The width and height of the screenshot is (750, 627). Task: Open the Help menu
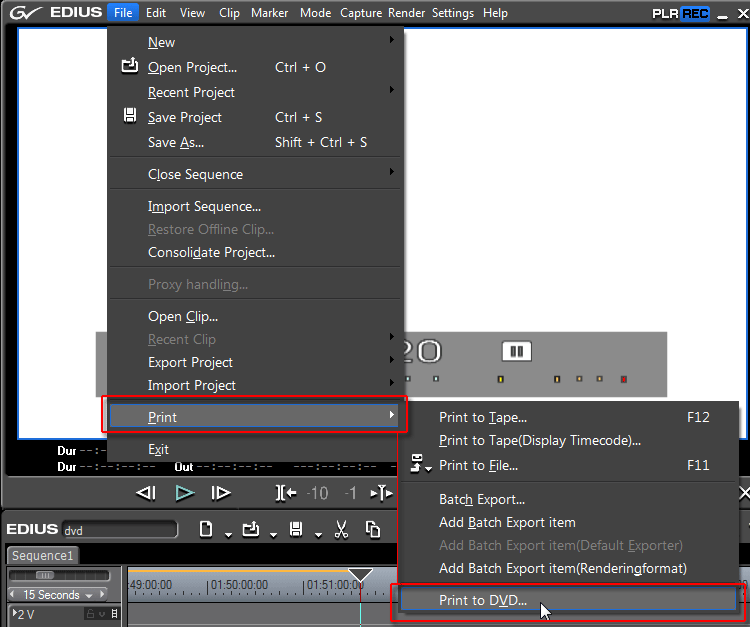(495, 13)
